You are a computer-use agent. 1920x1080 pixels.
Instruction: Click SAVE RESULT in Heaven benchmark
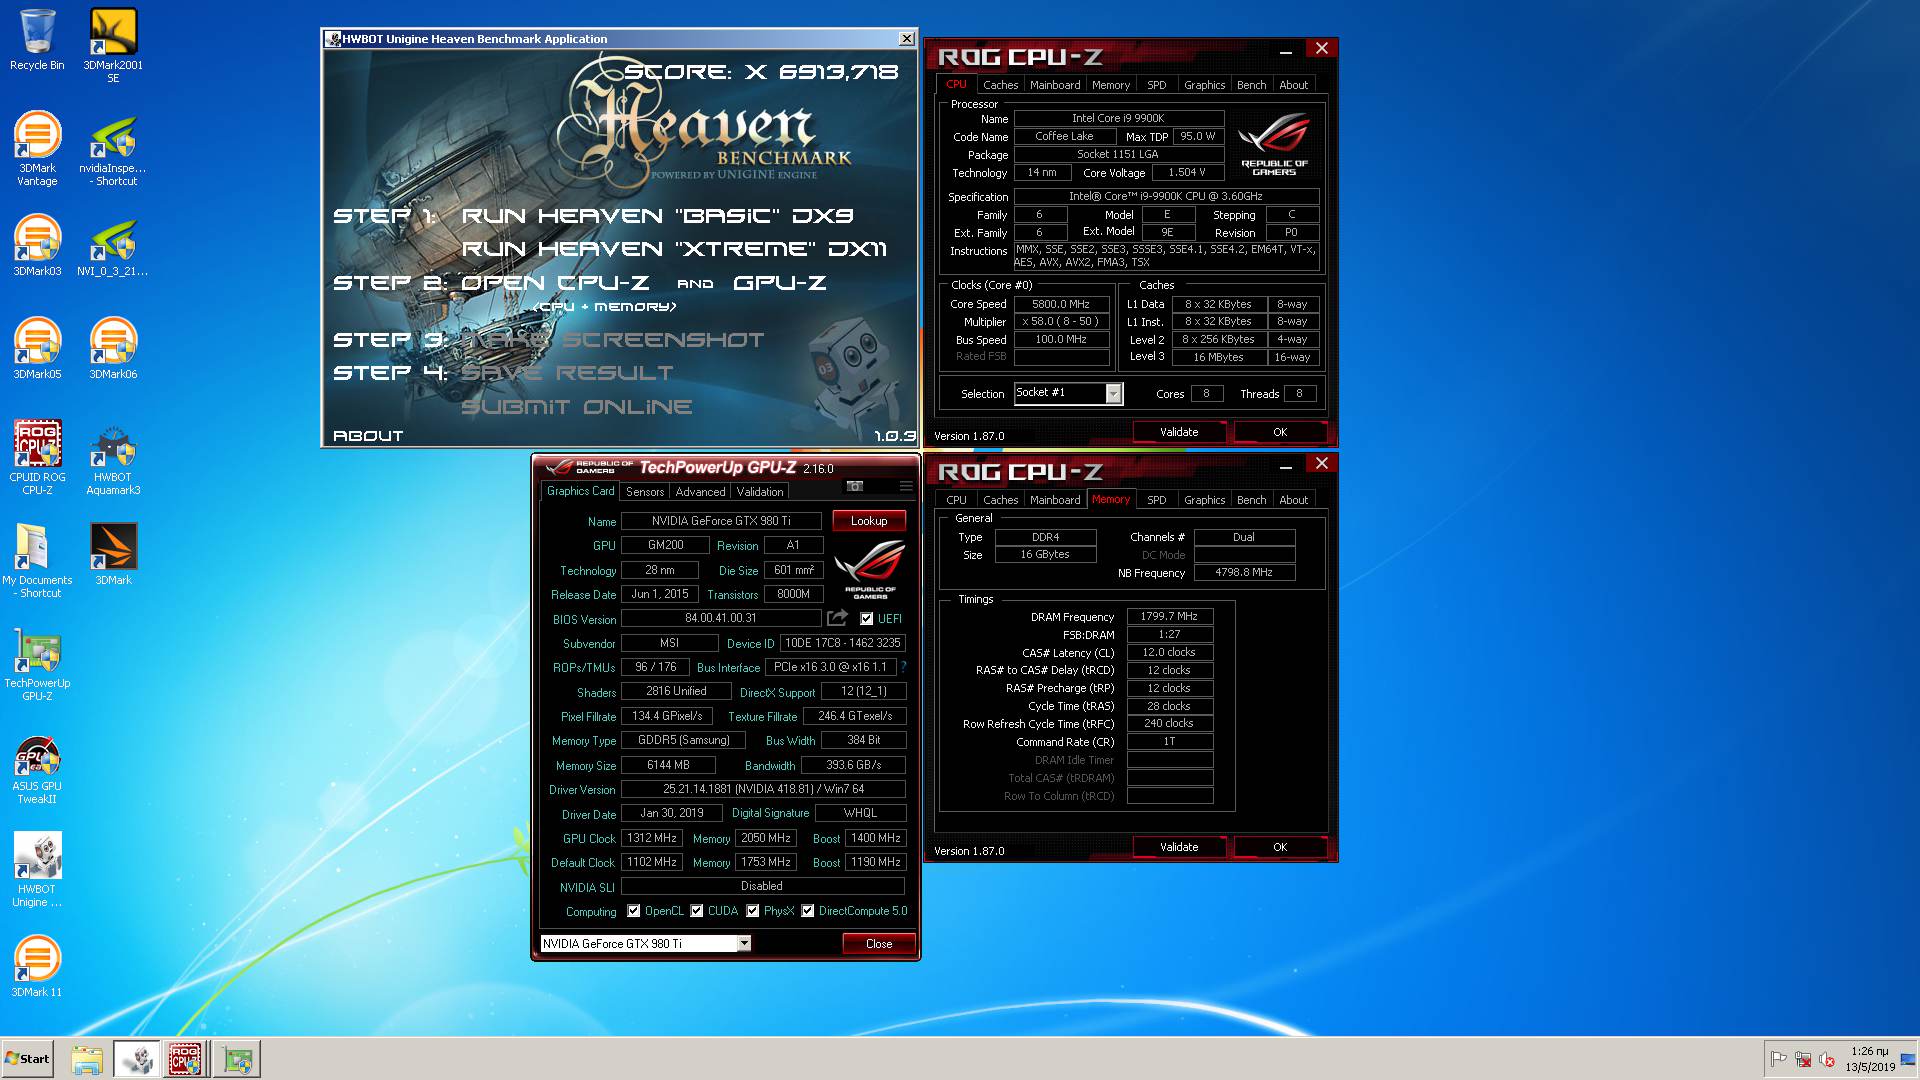click(x=568, y=373)
